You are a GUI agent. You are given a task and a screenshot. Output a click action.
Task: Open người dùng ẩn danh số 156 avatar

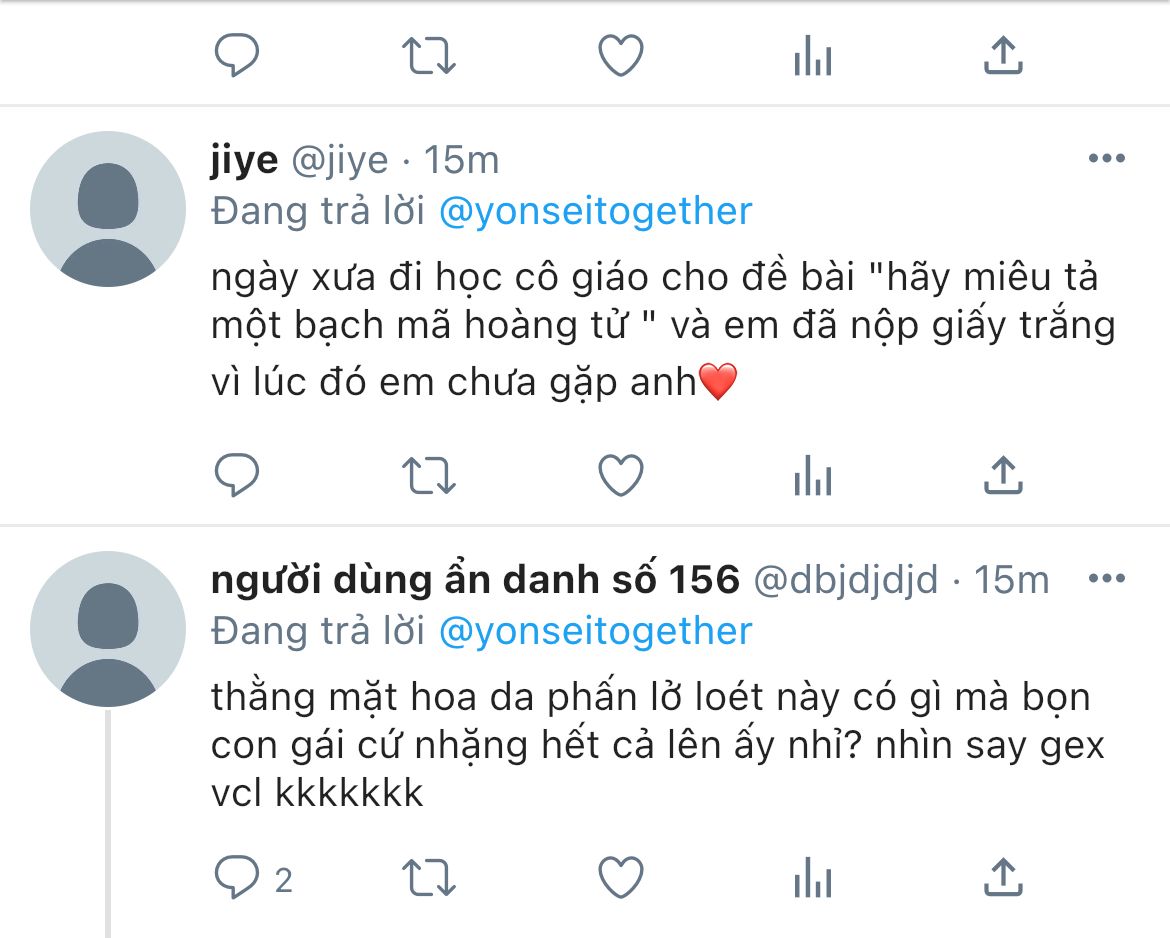pos(108,629)
